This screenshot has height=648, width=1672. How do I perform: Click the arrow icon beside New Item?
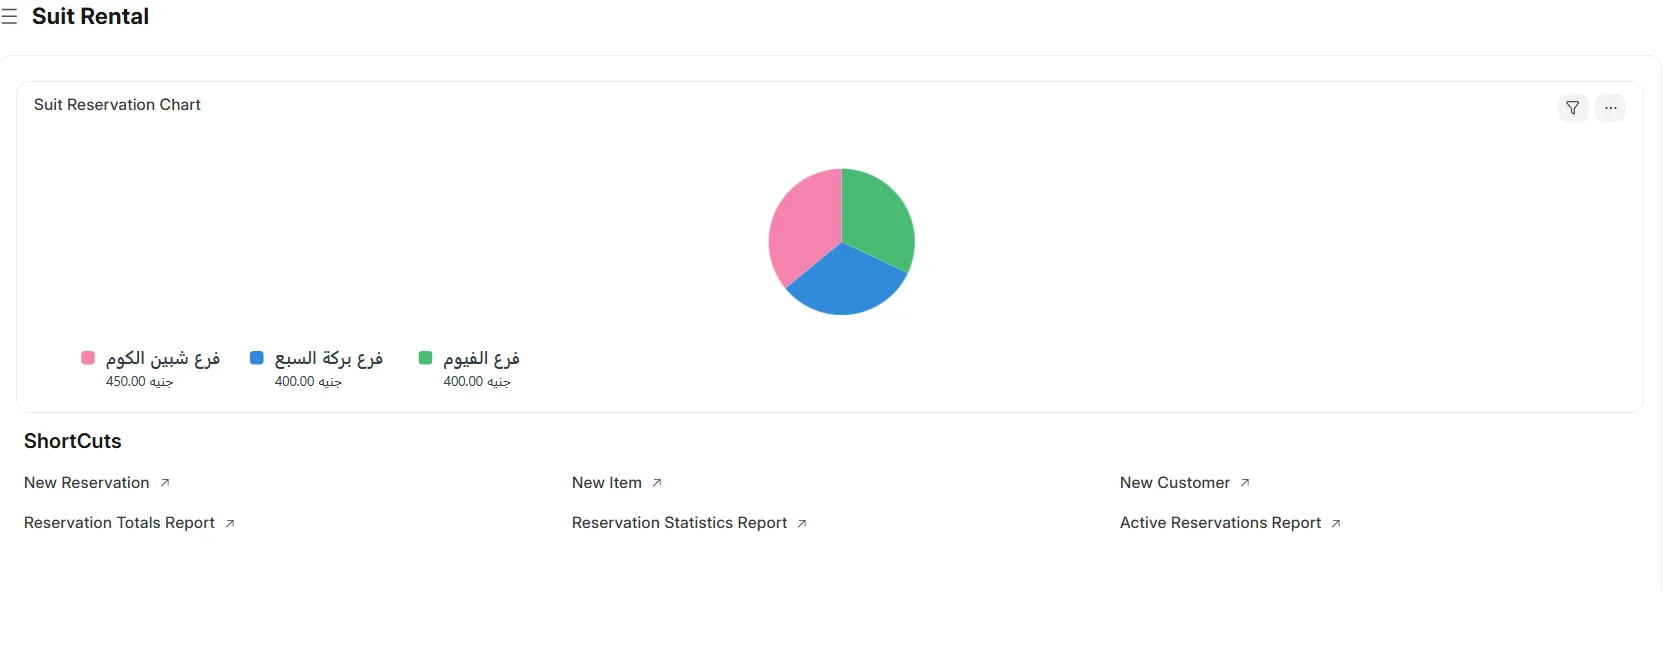657,483
